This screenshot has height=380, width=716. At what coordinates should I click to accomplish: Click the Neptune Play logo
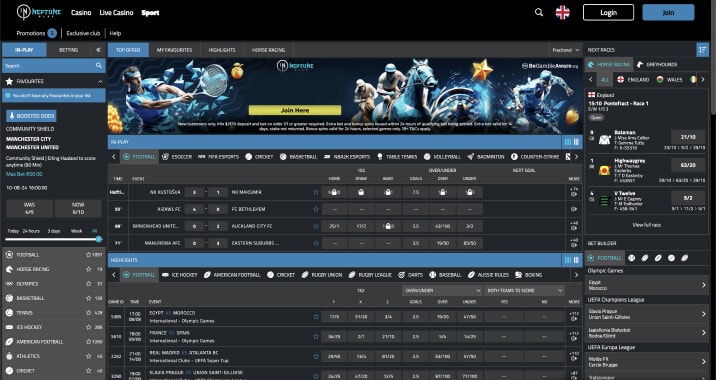pos(39,12)
